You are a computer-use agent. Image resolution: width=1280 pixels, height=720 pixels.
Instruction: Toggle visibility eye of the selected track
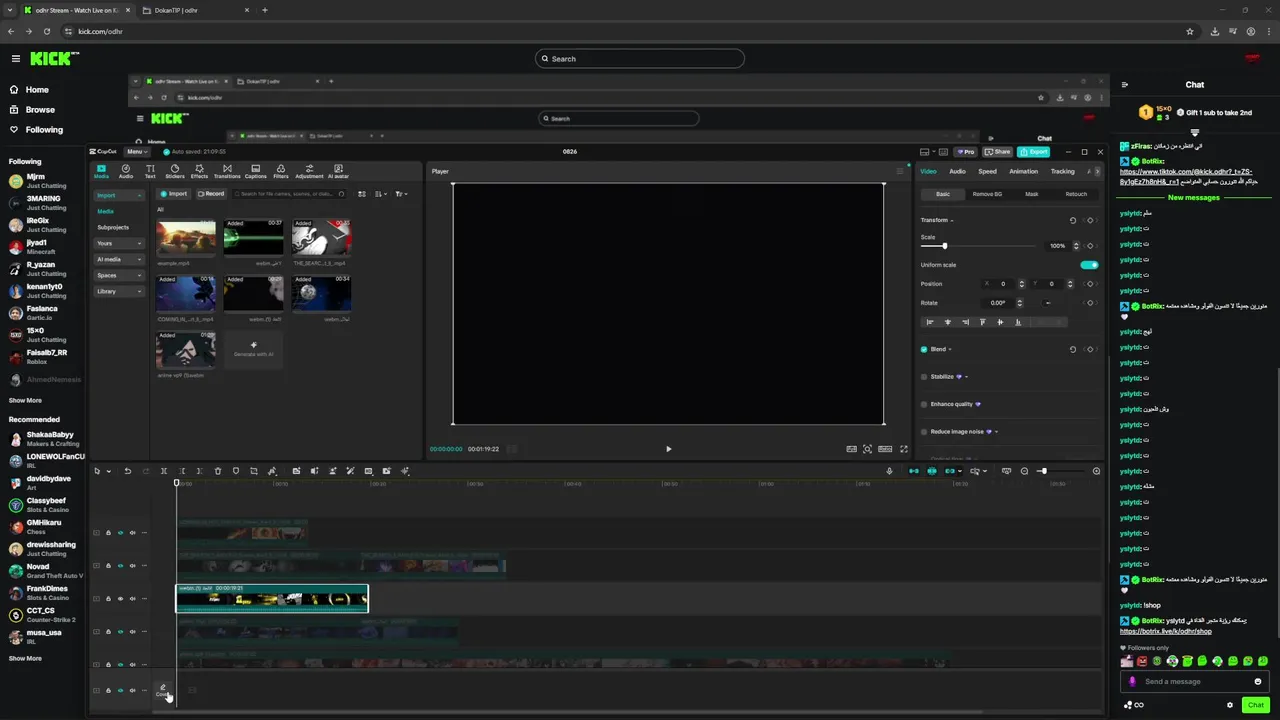tap(120, 599)
